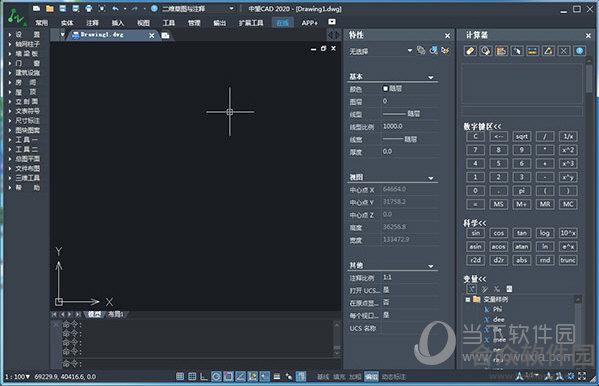Click the sin scientific button
The height and width of the screenshot is (386, 599).
(x=475, y=233)
